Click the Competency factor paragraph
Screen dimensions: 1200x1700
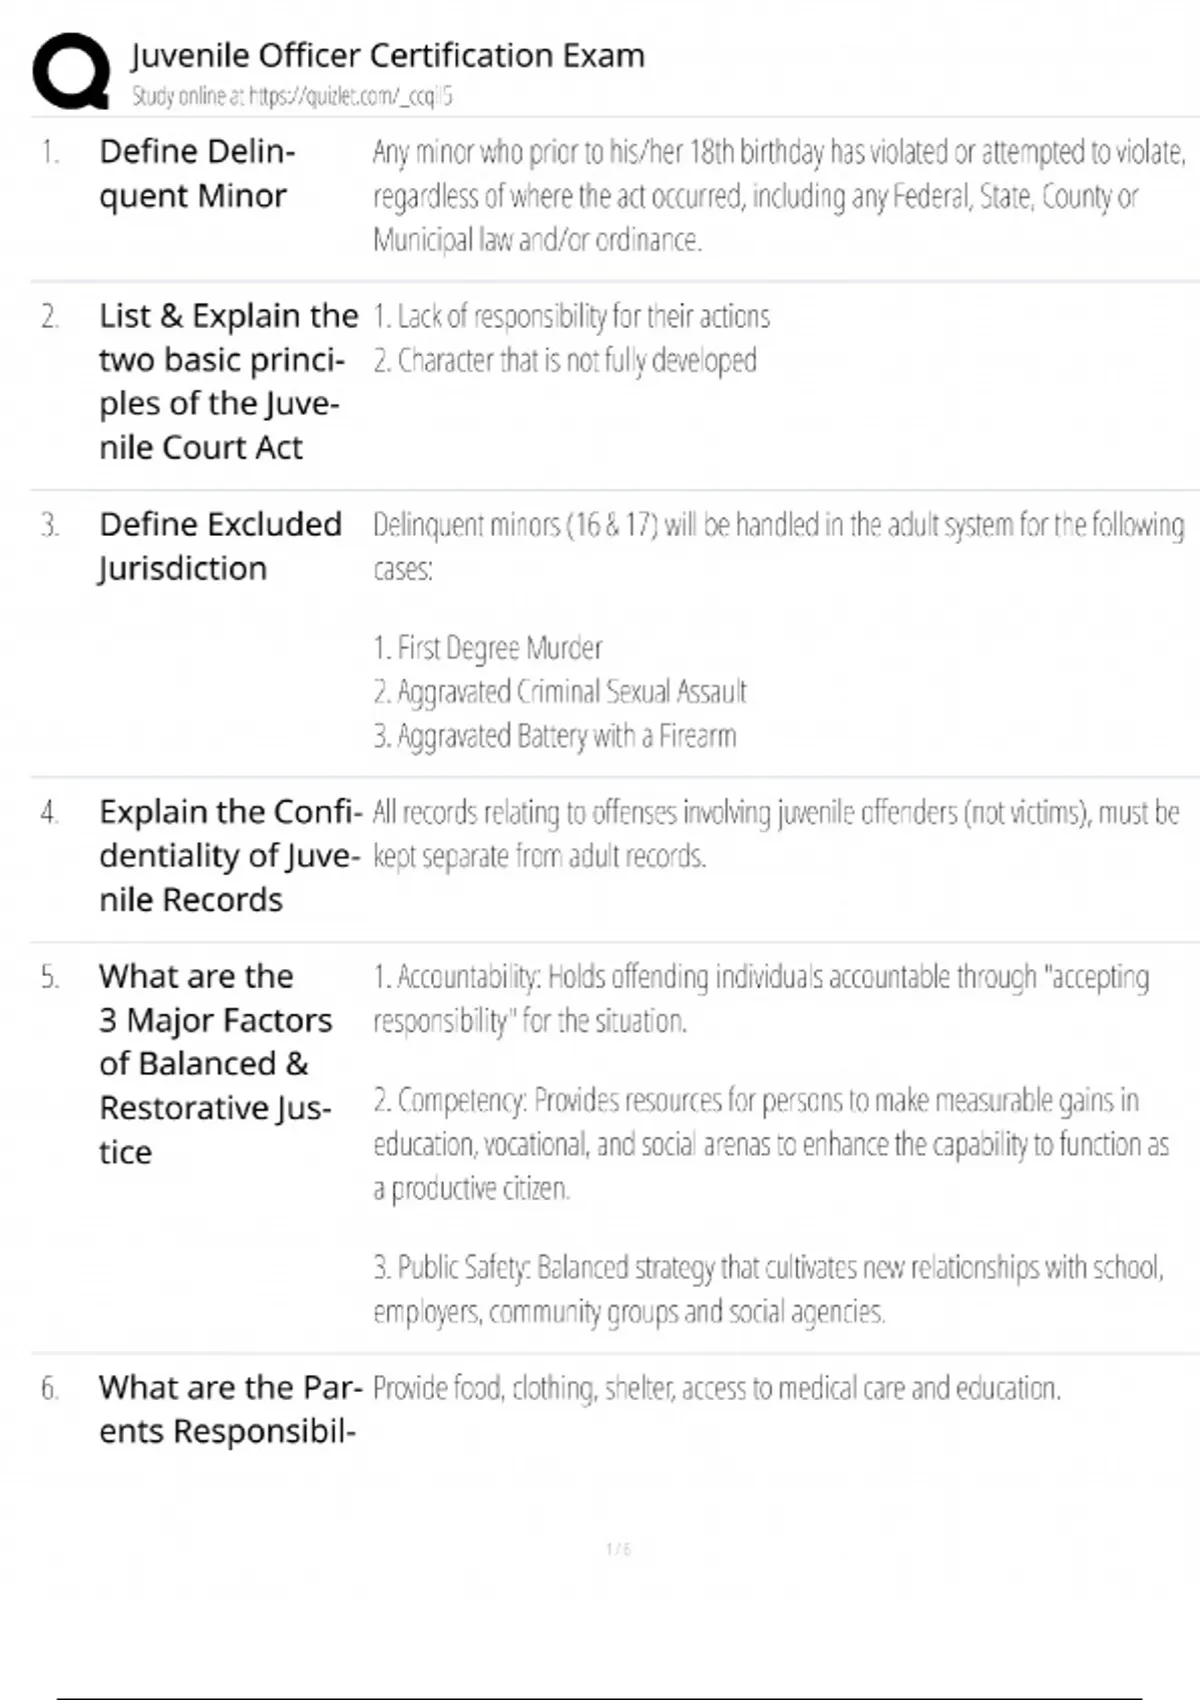pos(770,1143)
